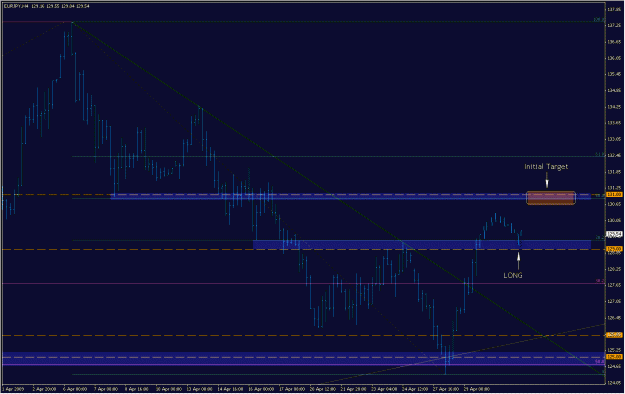The height and width of the screenshot is (394, 625).
Task: Click the 136.05 tick on price scale
Action: click(x=615, y=58)
